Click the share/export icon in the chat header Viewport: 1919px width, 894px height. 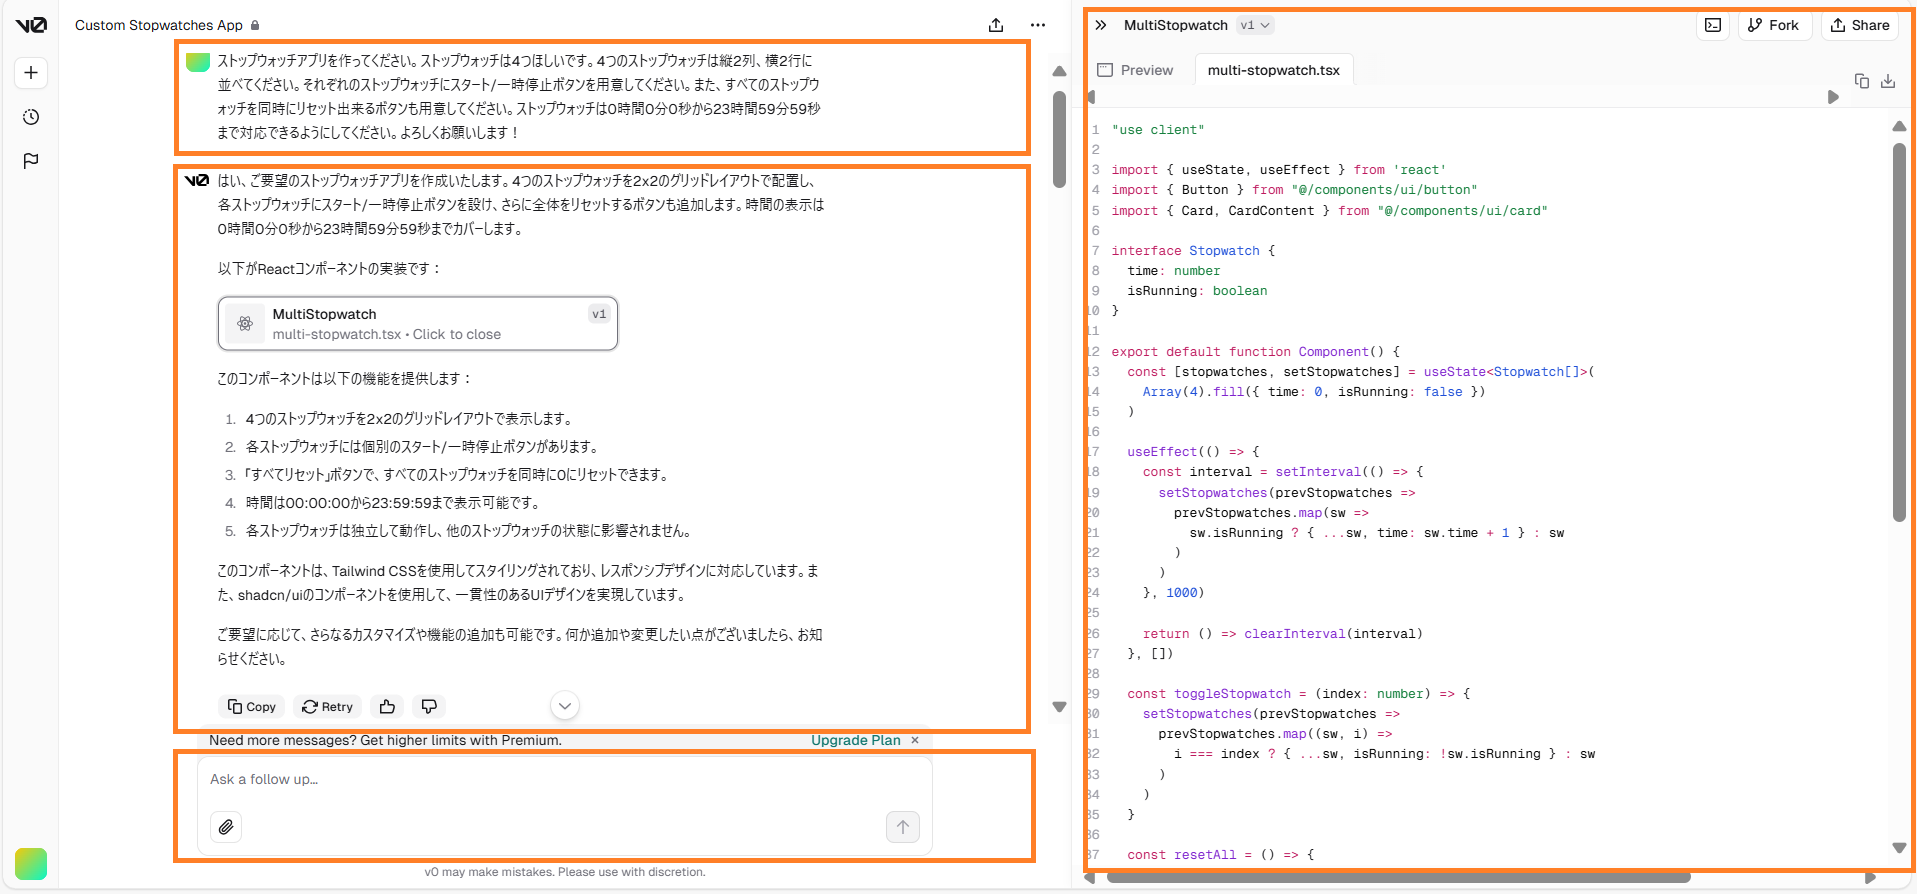tap(996, 25)
